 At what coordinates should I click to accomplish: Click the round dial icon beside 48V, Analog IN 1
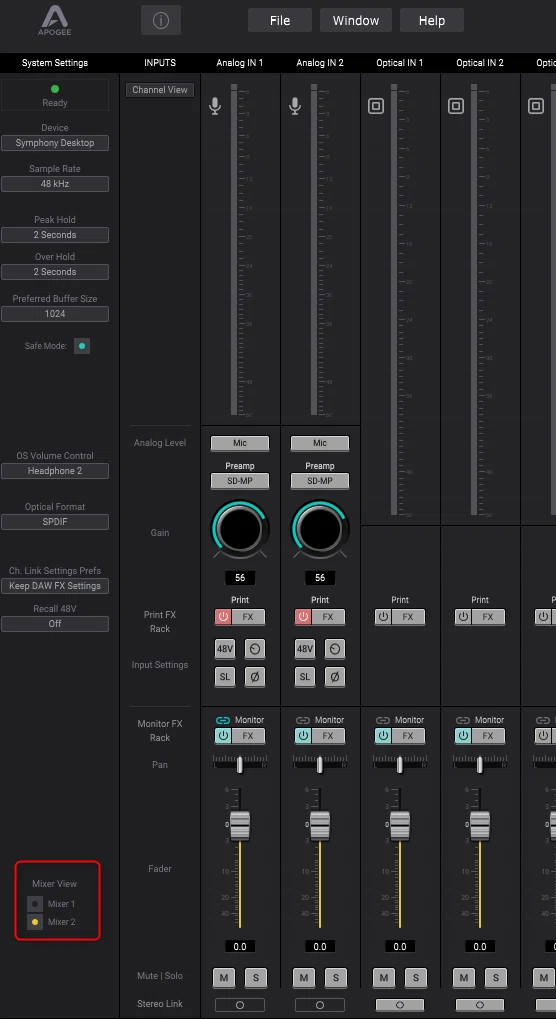(255, 649)
